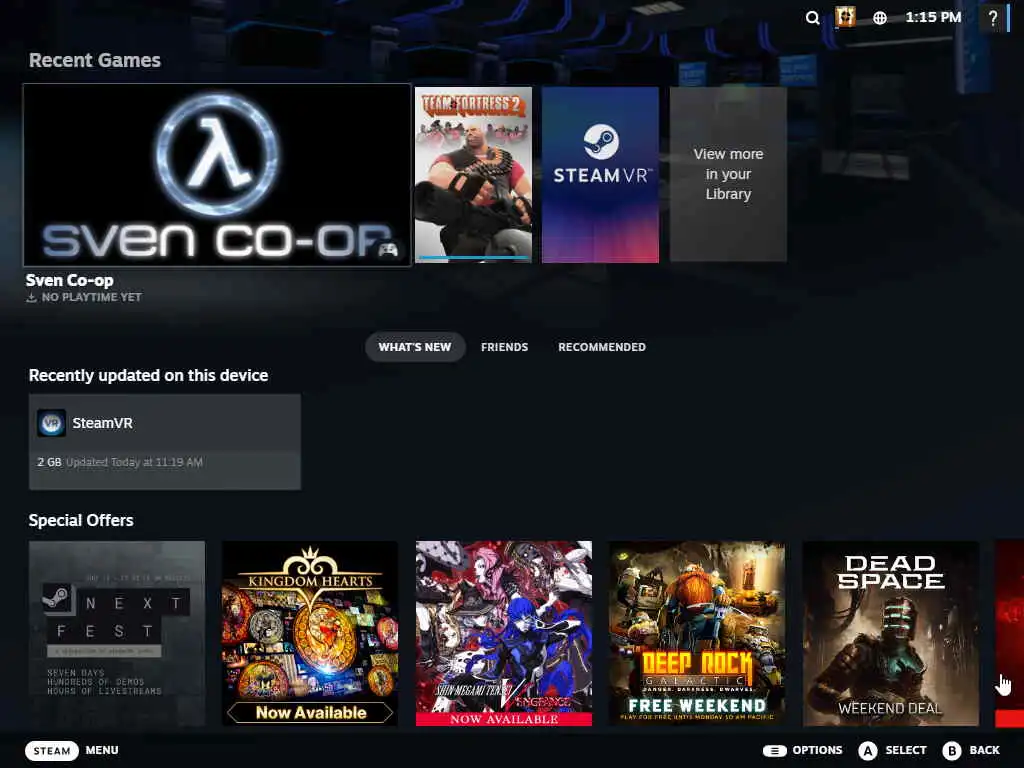Switch to the Recommended tab
Viewport: 1024px width, 768px height.
click(601, 347)
